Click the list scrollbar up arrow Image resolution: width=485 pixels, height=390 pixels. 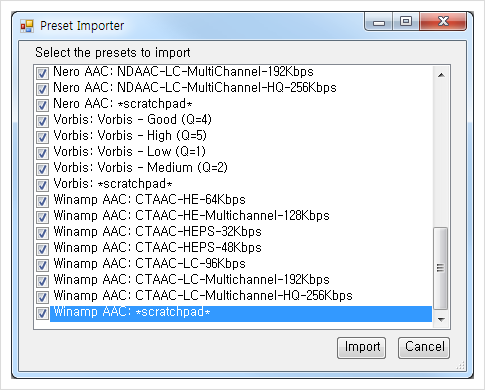pyautogui.click(x=441, y=75)
